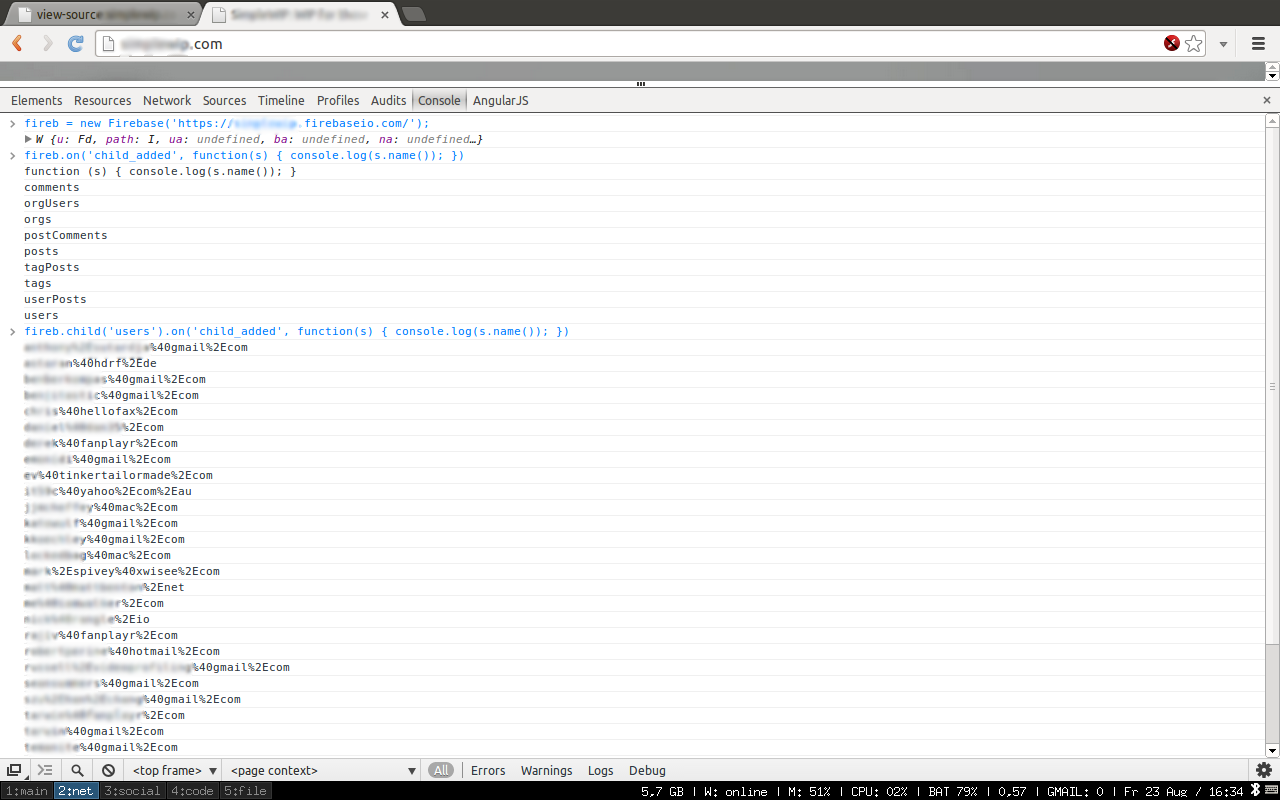This screenshot has height=800, width=1280.
Task: Reload the current page
Action: (75, 44)
